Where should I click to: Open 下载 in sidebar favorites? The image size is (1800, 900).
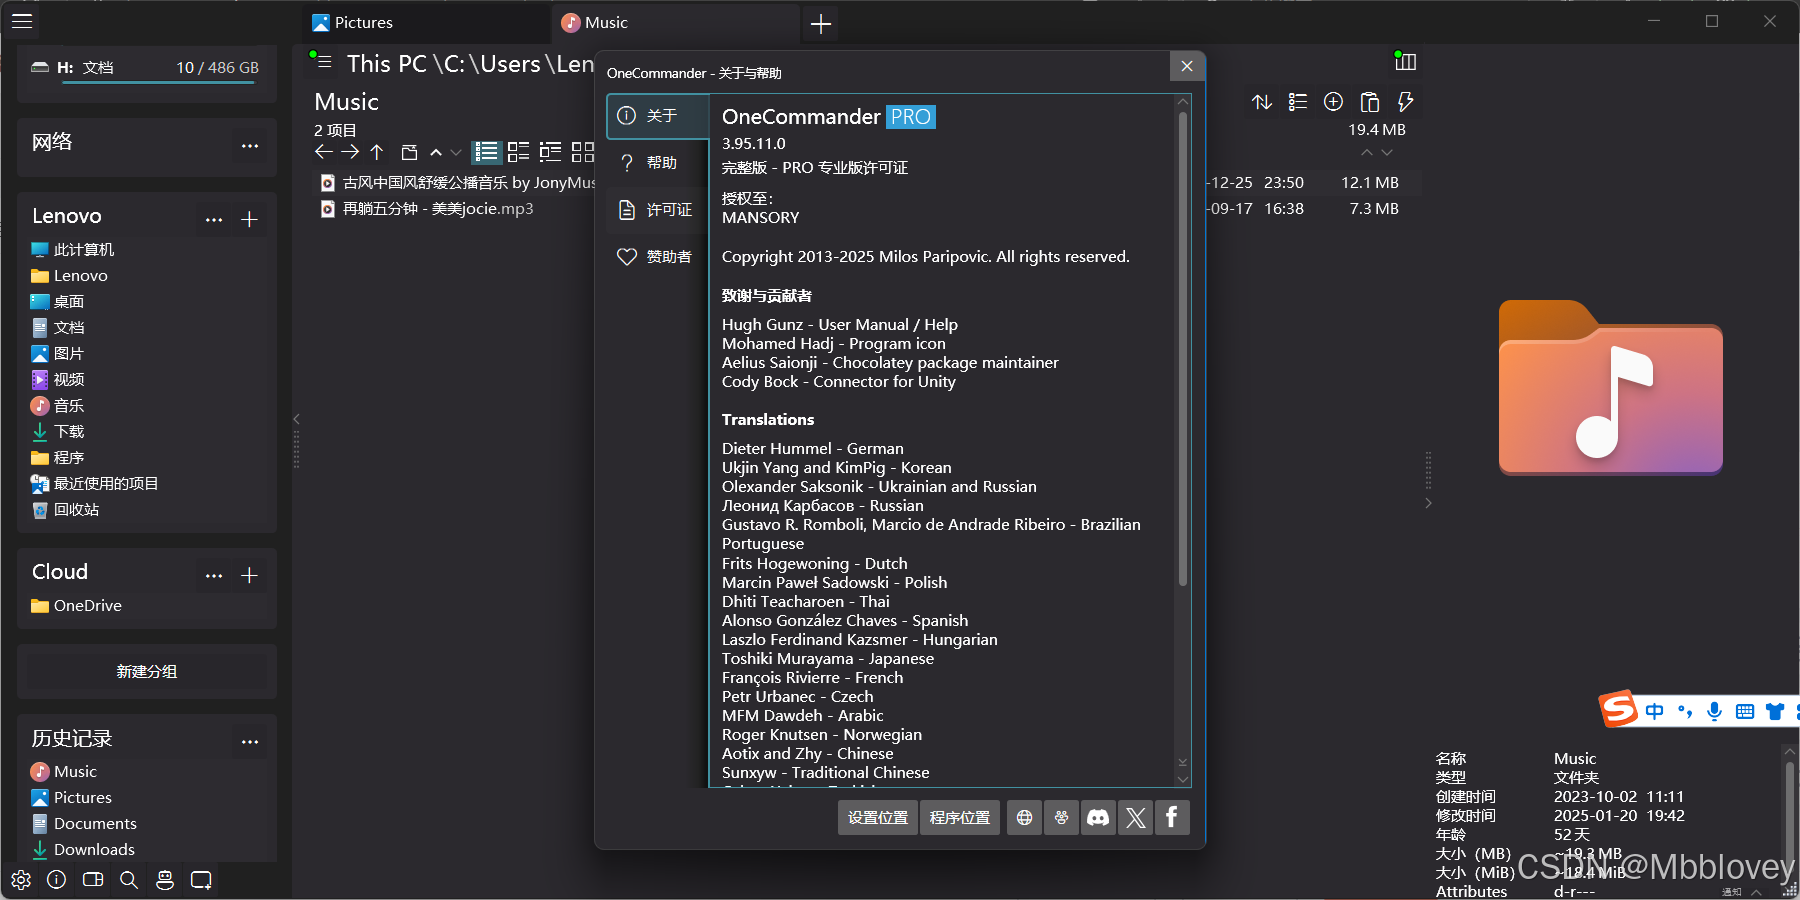69,432
